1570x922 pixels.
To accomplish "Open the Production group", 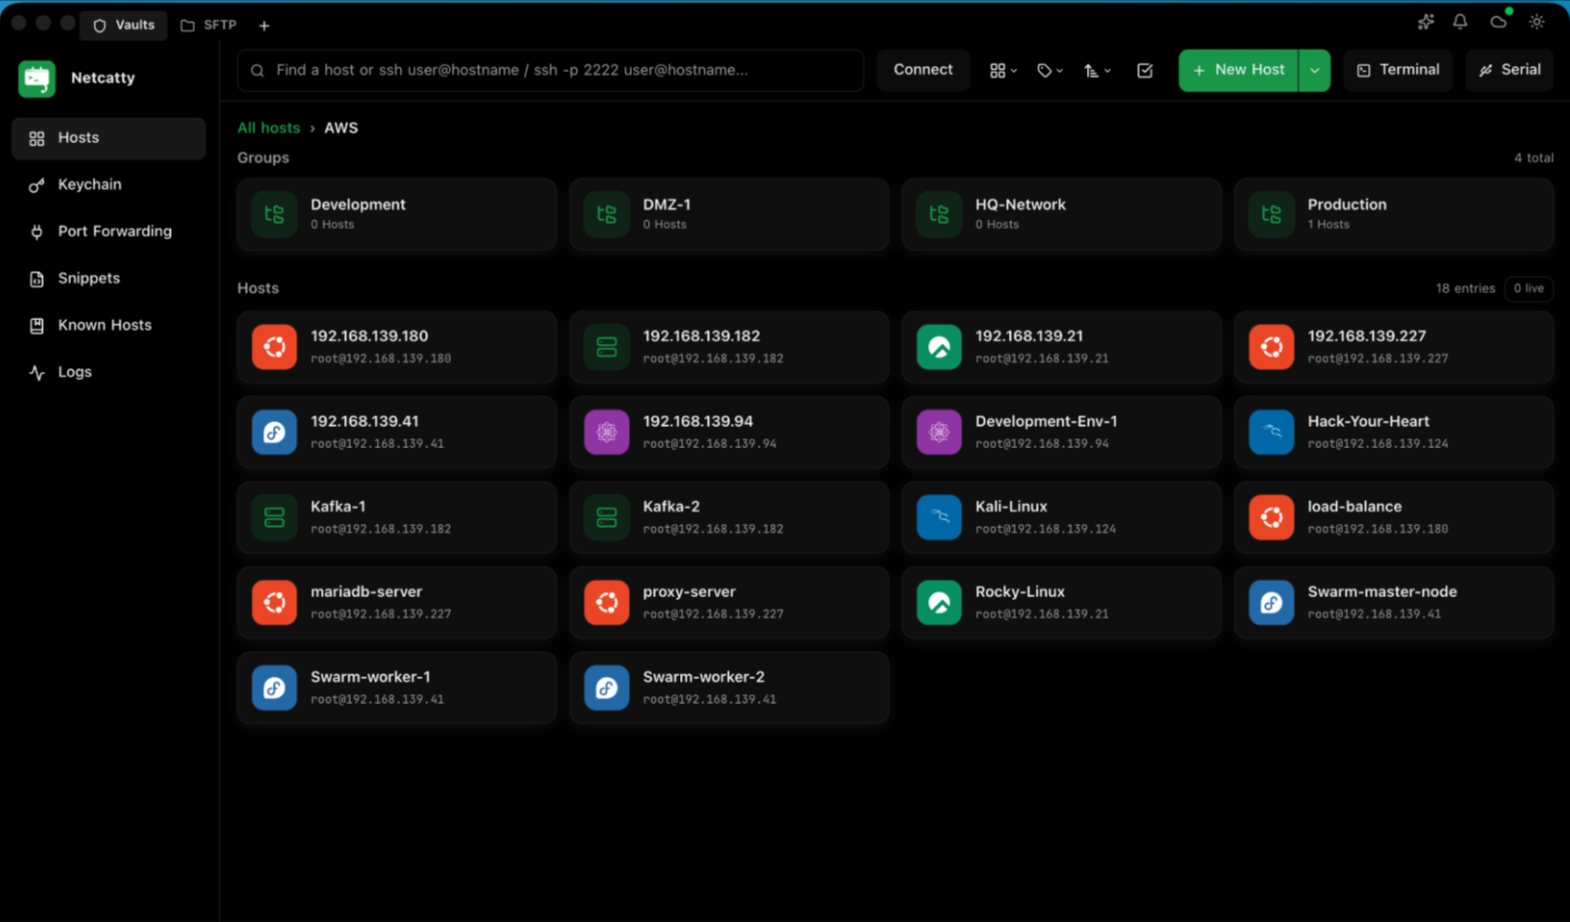I will 1394,214.
